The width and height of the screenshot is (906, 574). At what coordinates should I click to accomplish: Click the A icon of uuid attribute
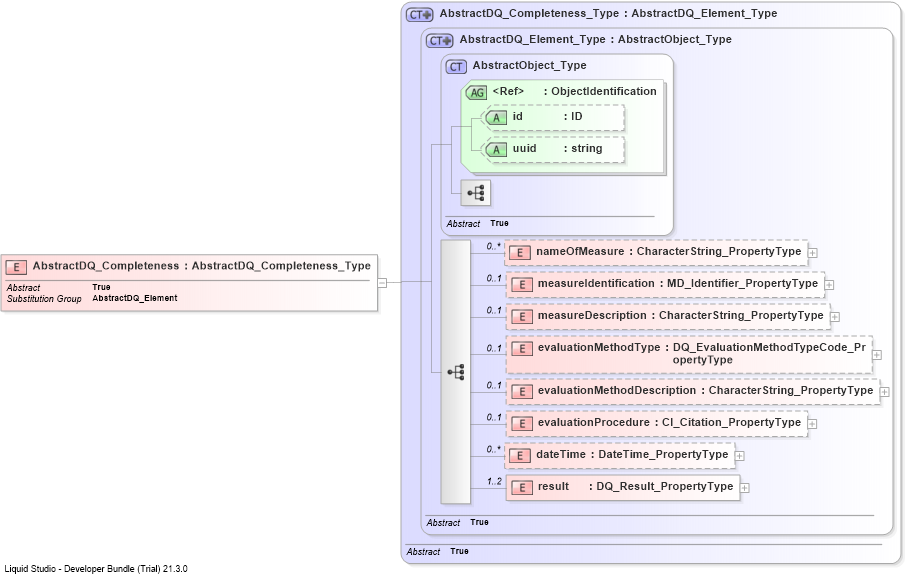click(x=496, y=150)
